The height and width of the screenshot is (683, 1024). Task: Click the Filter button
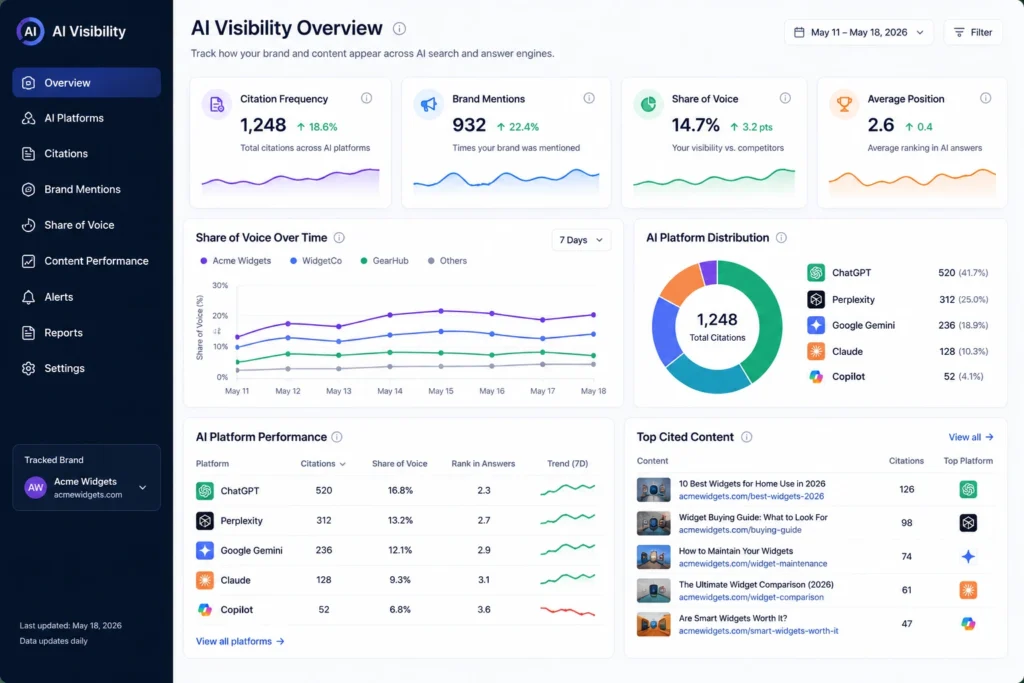coord(973,32)
